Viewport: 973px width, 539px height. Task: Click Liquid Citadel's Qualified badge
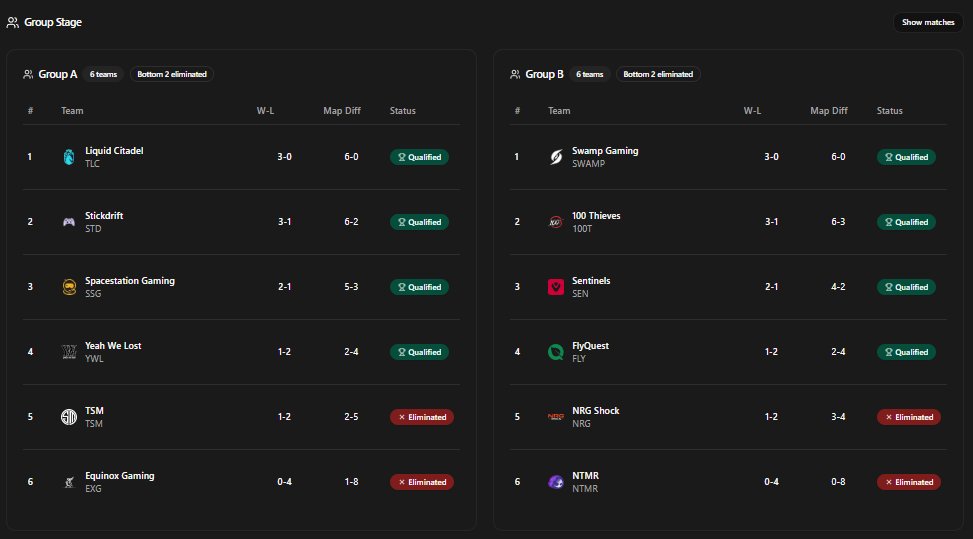(x=419, y=158)
